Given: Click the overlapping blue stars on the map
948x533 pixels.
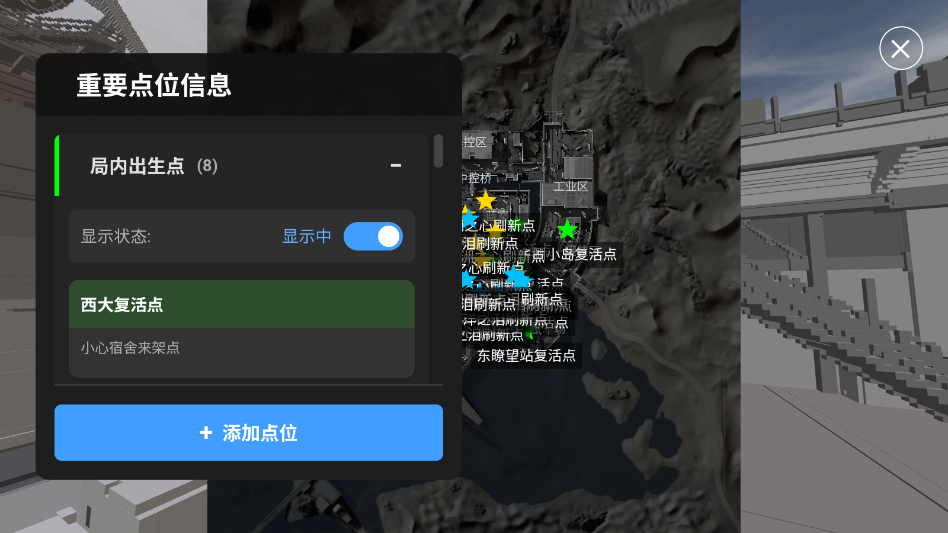Looking at the screenshot, I should [x=516, y=276].
